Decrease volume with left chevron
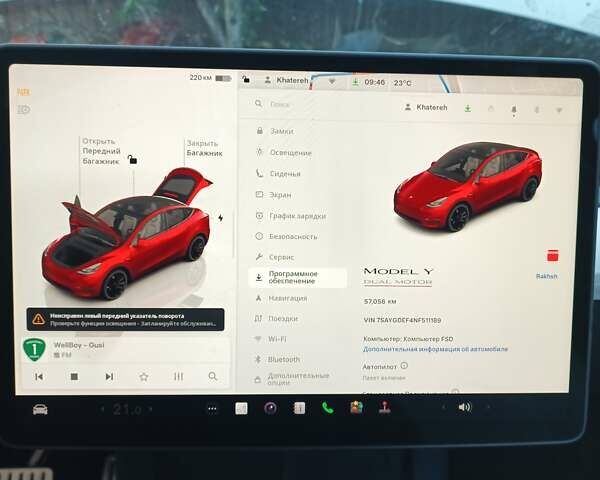The height and width of the screenshot is (480, 600). [x=443, y=407]
